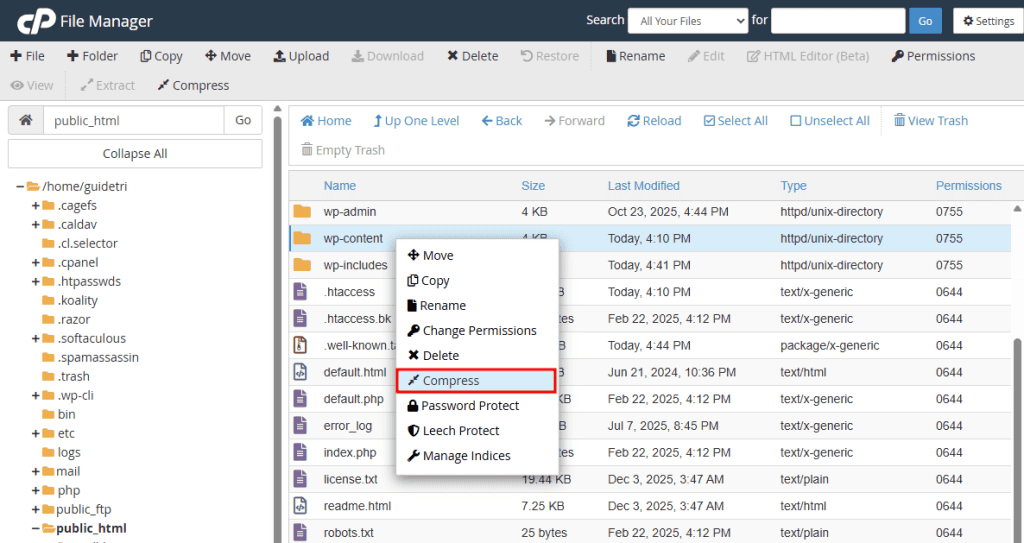Screen dimensions: 1024x543
Task: Choose Compress from the context menu
Action: tap(450, 381)
